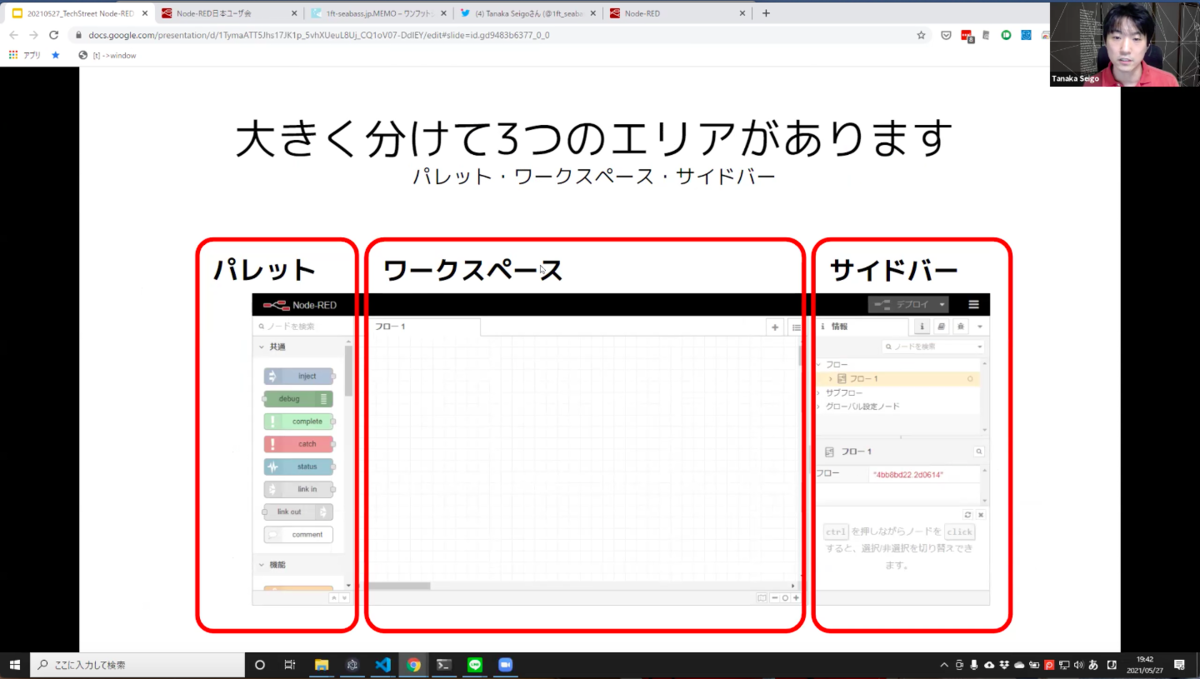Open the sidebar tab dropdown arrow
Image resolution: width=1200 pixels, height=679 pixels.
pos(980,327)
